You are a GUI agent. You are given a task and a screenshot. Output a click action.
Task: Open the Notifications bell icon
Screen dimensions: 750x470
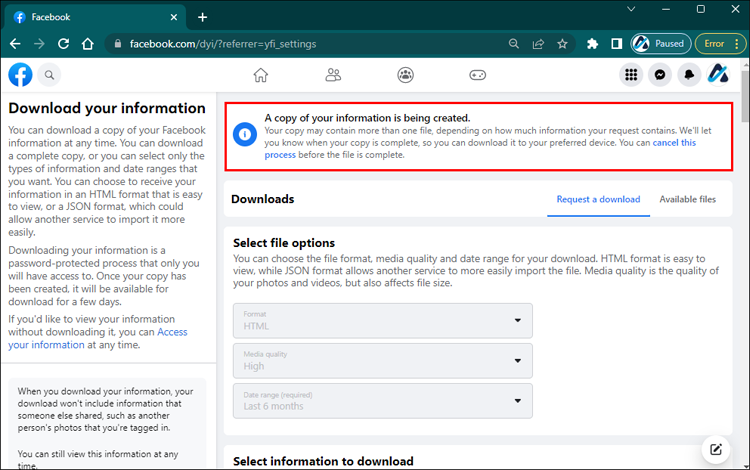[x=689, y=75]
